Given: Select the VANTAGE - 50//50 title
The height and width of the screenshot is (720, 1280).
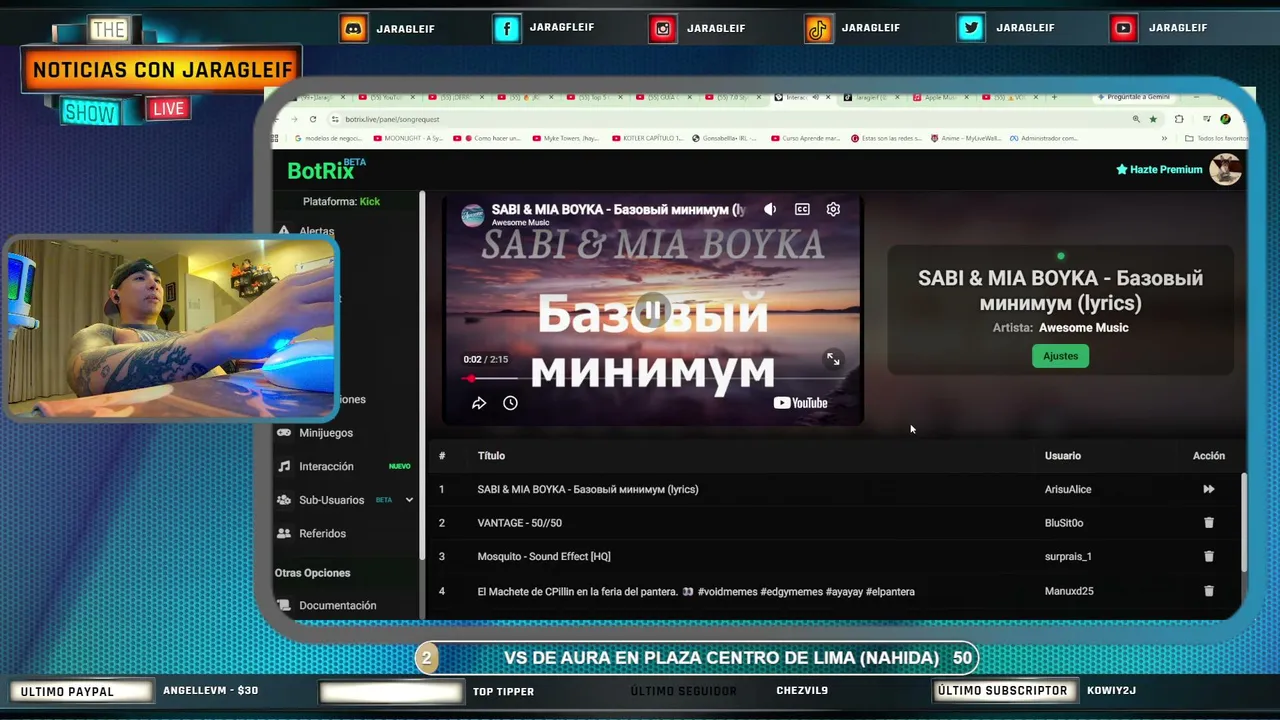Looking at the screenshot, I should (520, 523).
